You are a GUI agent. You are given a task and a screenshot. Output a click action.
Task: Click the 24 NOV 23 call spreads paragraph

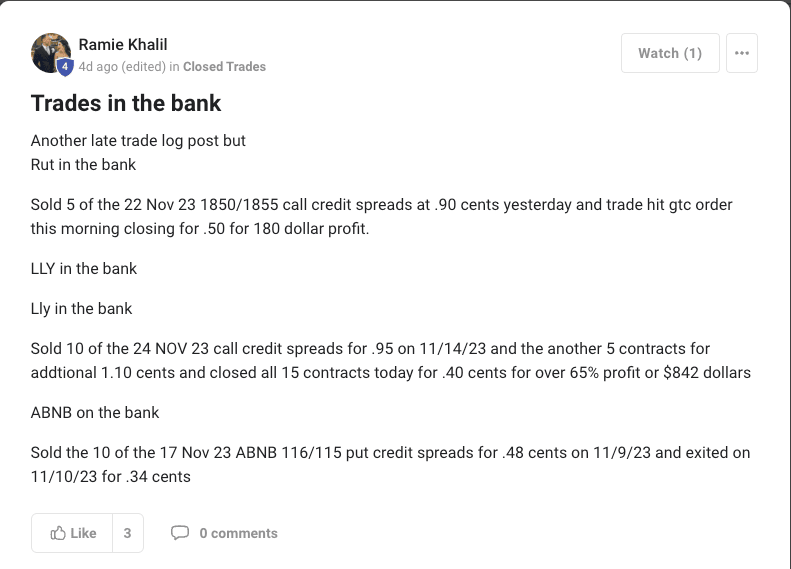click(x=390, y=360)
